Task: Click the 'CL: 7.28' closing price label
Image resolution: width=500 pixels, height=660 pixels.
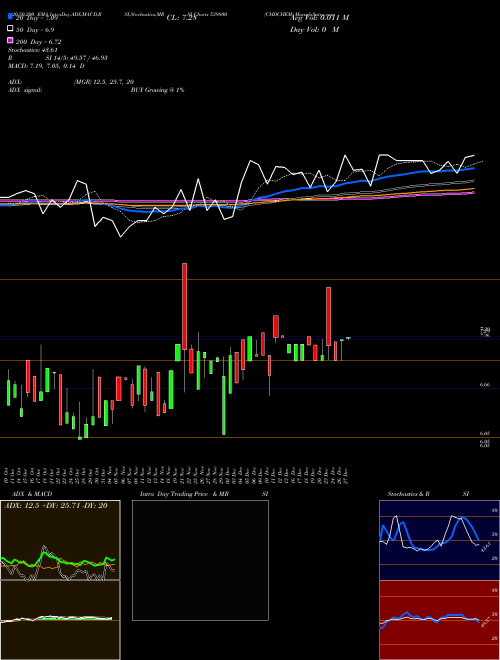Action: tap(182, 18)
